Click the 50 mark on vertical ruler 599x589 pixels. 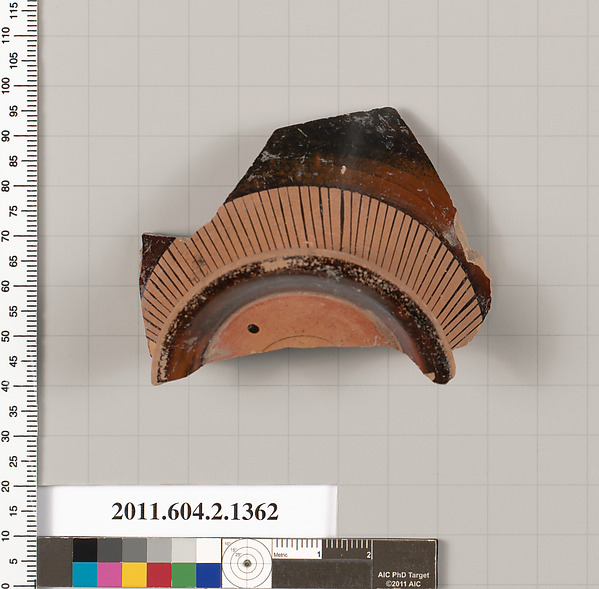(x=5, y=336)
